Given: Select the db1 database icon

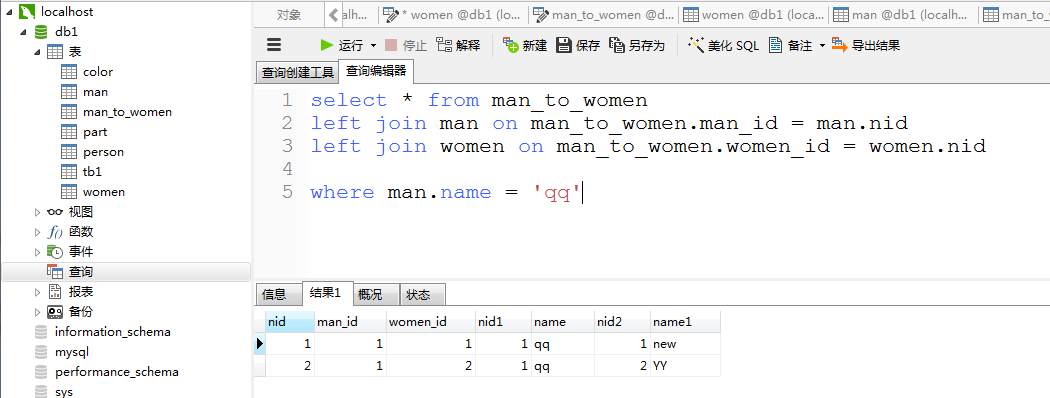Looking at the screenshot, I should [41, 31].
